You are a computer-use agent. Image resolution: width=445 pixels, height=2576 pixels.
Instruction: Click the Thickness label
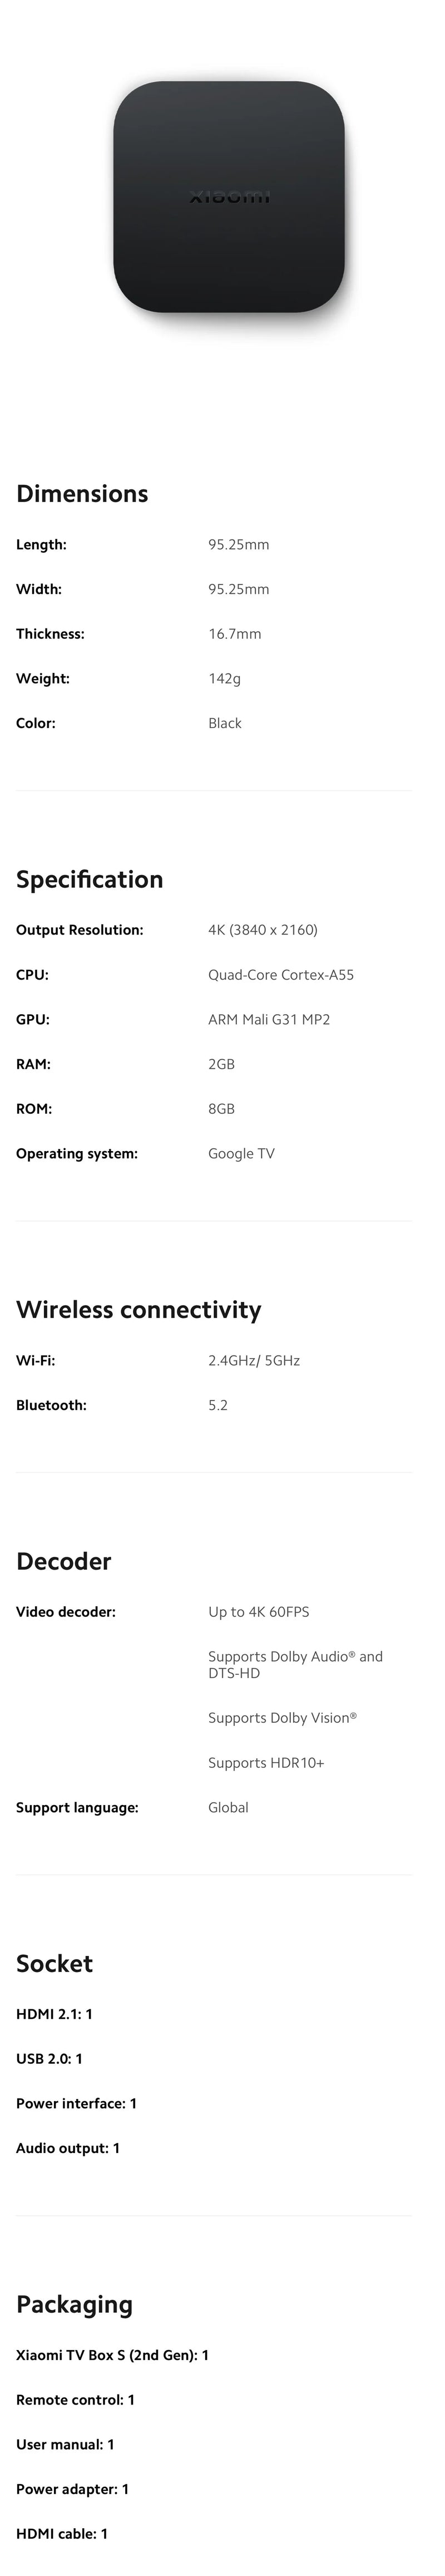pos(50,634)
